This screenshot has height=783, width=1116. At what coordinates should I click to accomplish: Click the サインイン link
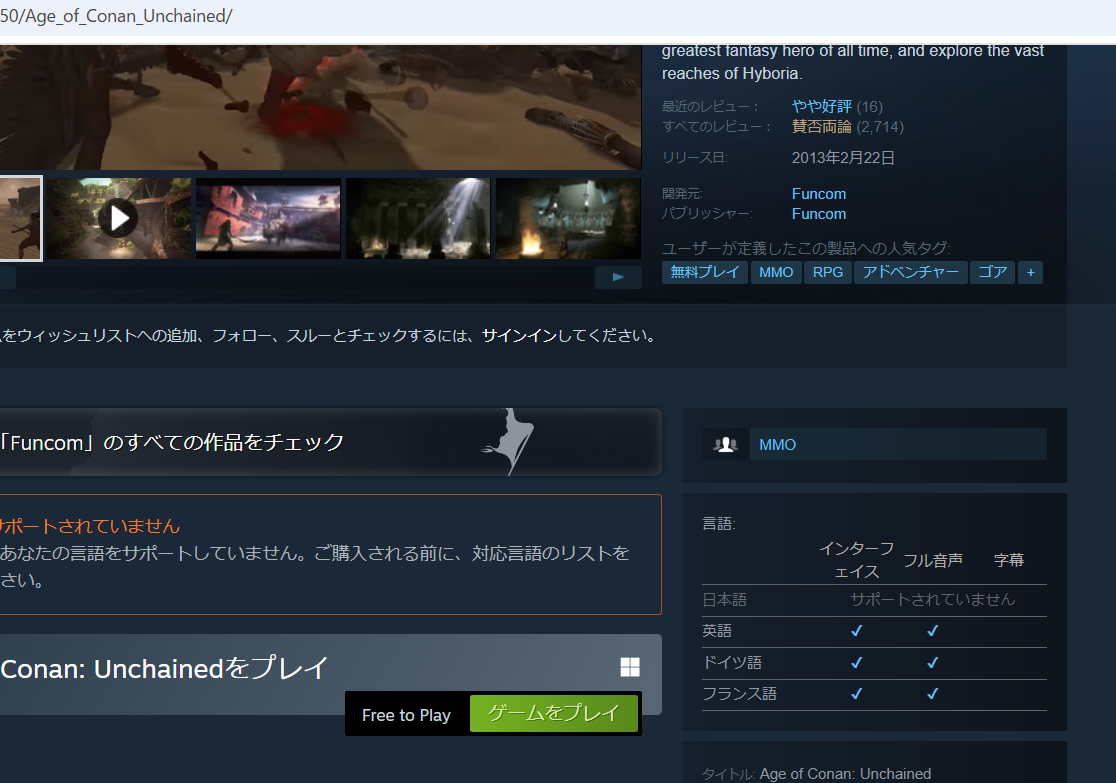coord(519,335)
